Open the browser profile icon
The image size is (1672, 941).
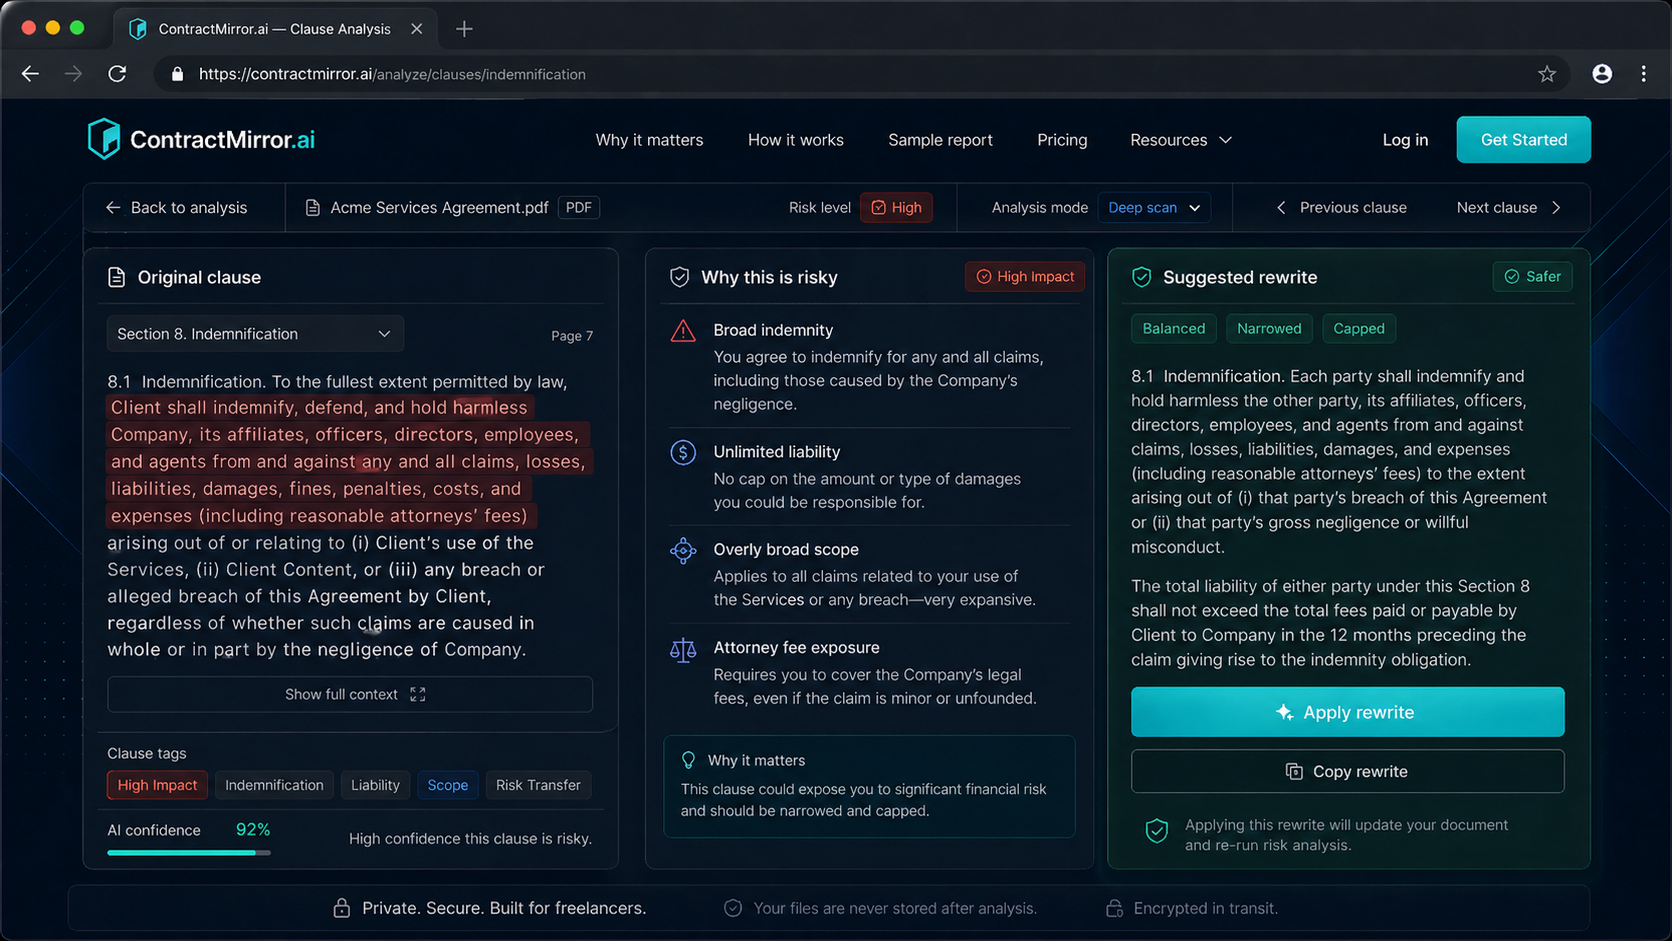tap(1602, 74)
